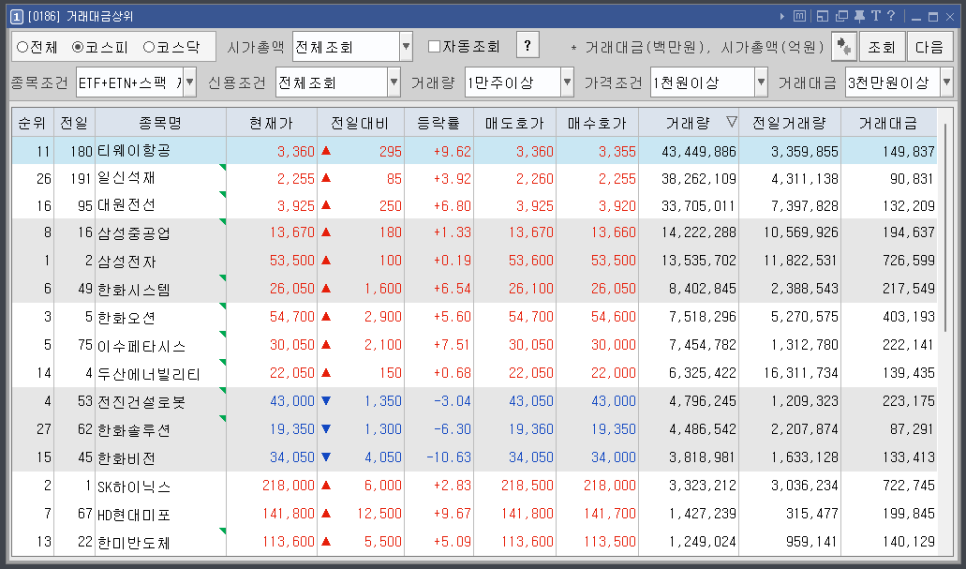Image resolution: width=966 pixels, height=569 pixels.
Task: Click the ? button next to 자동조회
Action: pyautogui.click(x=527, y=46)
